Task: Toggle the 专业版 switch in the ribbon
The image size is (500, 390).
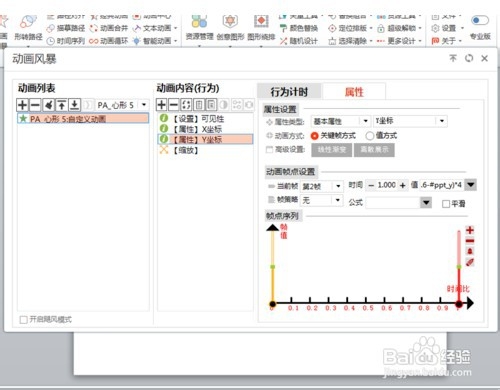Action: (x=480, y=20)
